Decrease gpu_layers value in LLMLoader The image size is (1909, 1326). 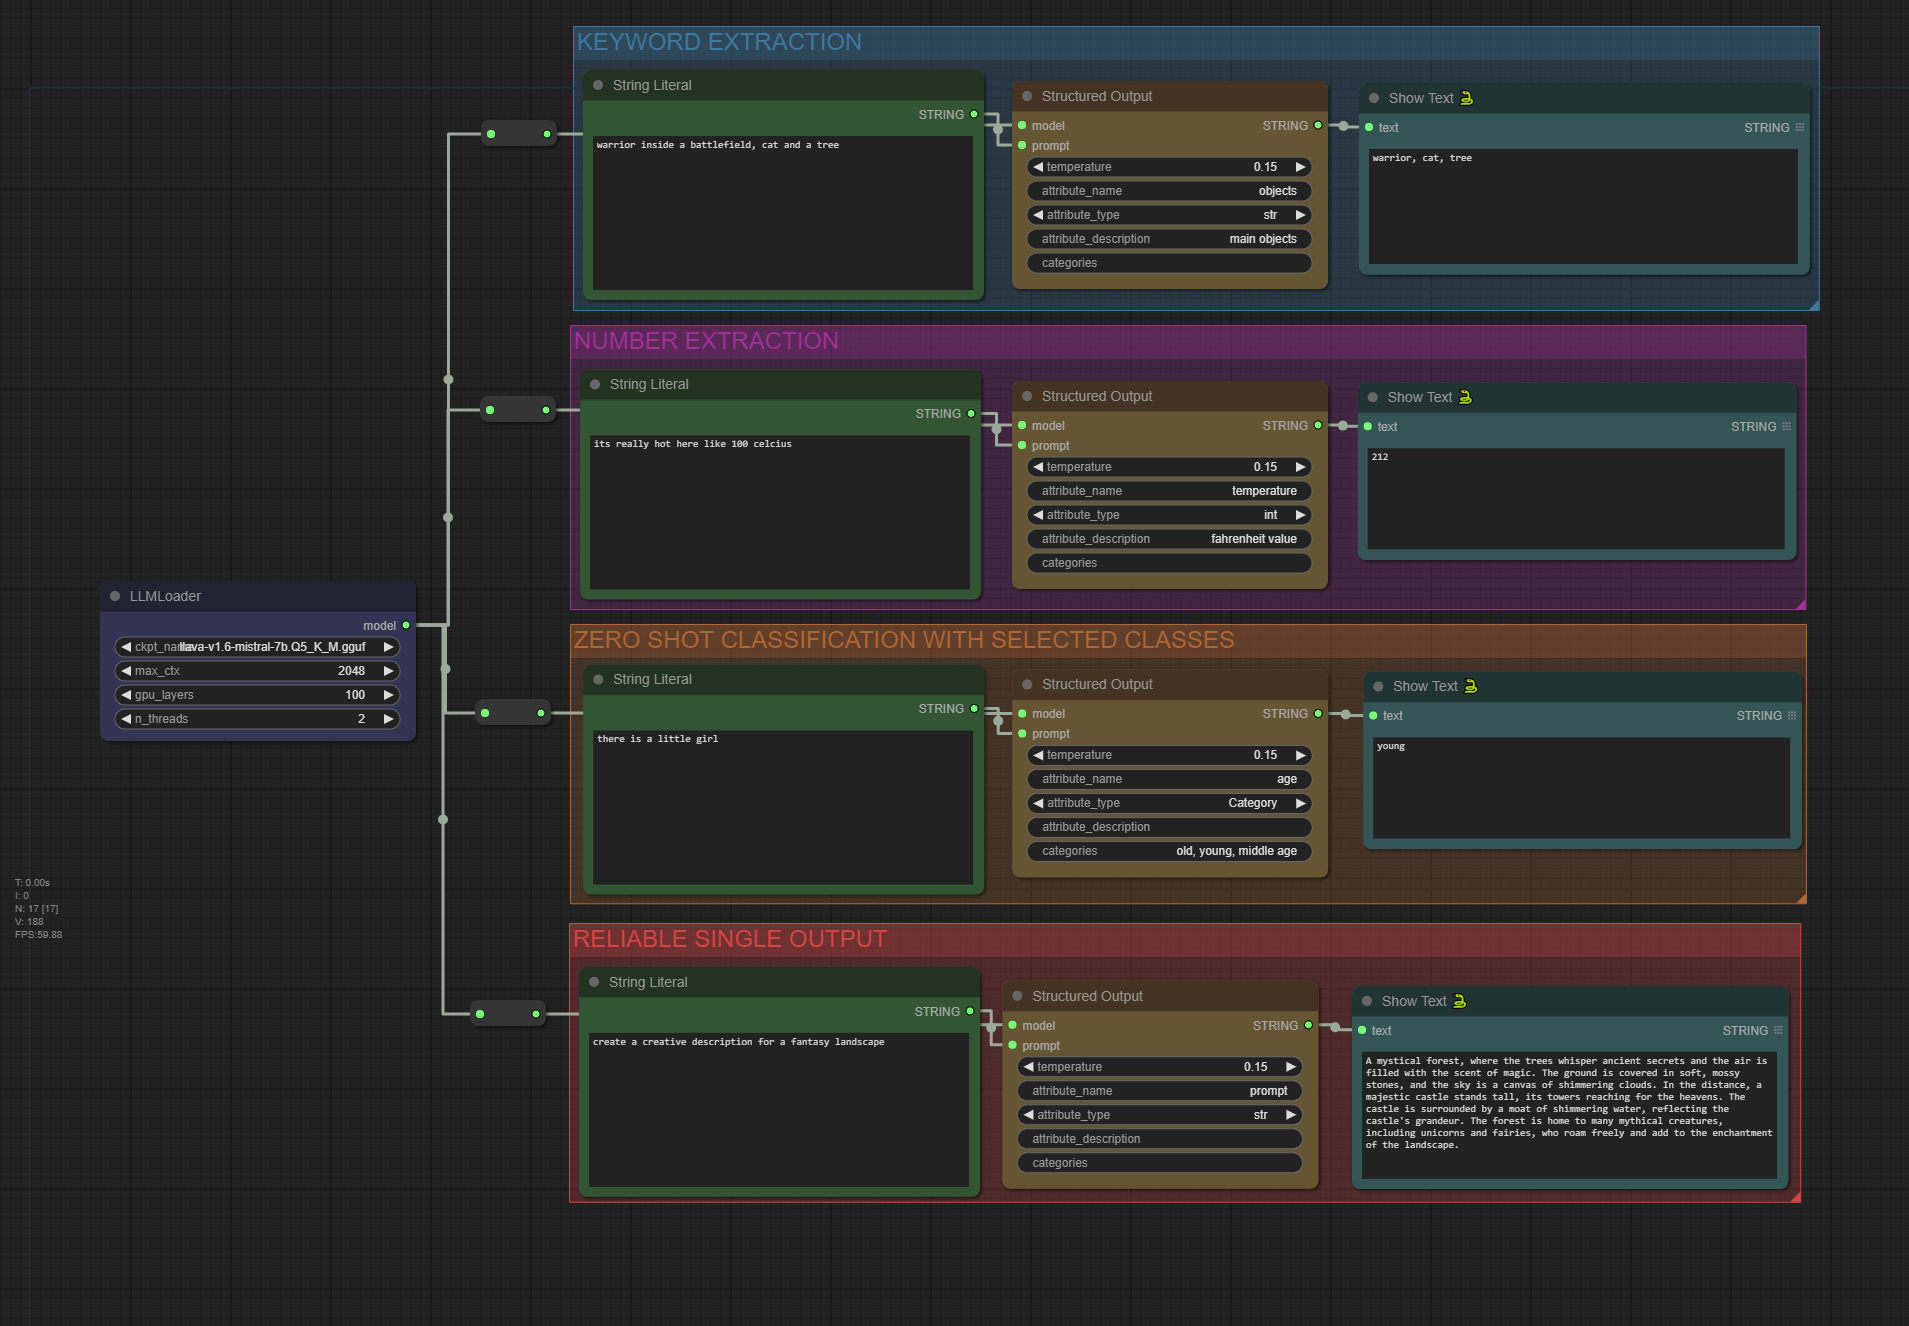[126, 695]
